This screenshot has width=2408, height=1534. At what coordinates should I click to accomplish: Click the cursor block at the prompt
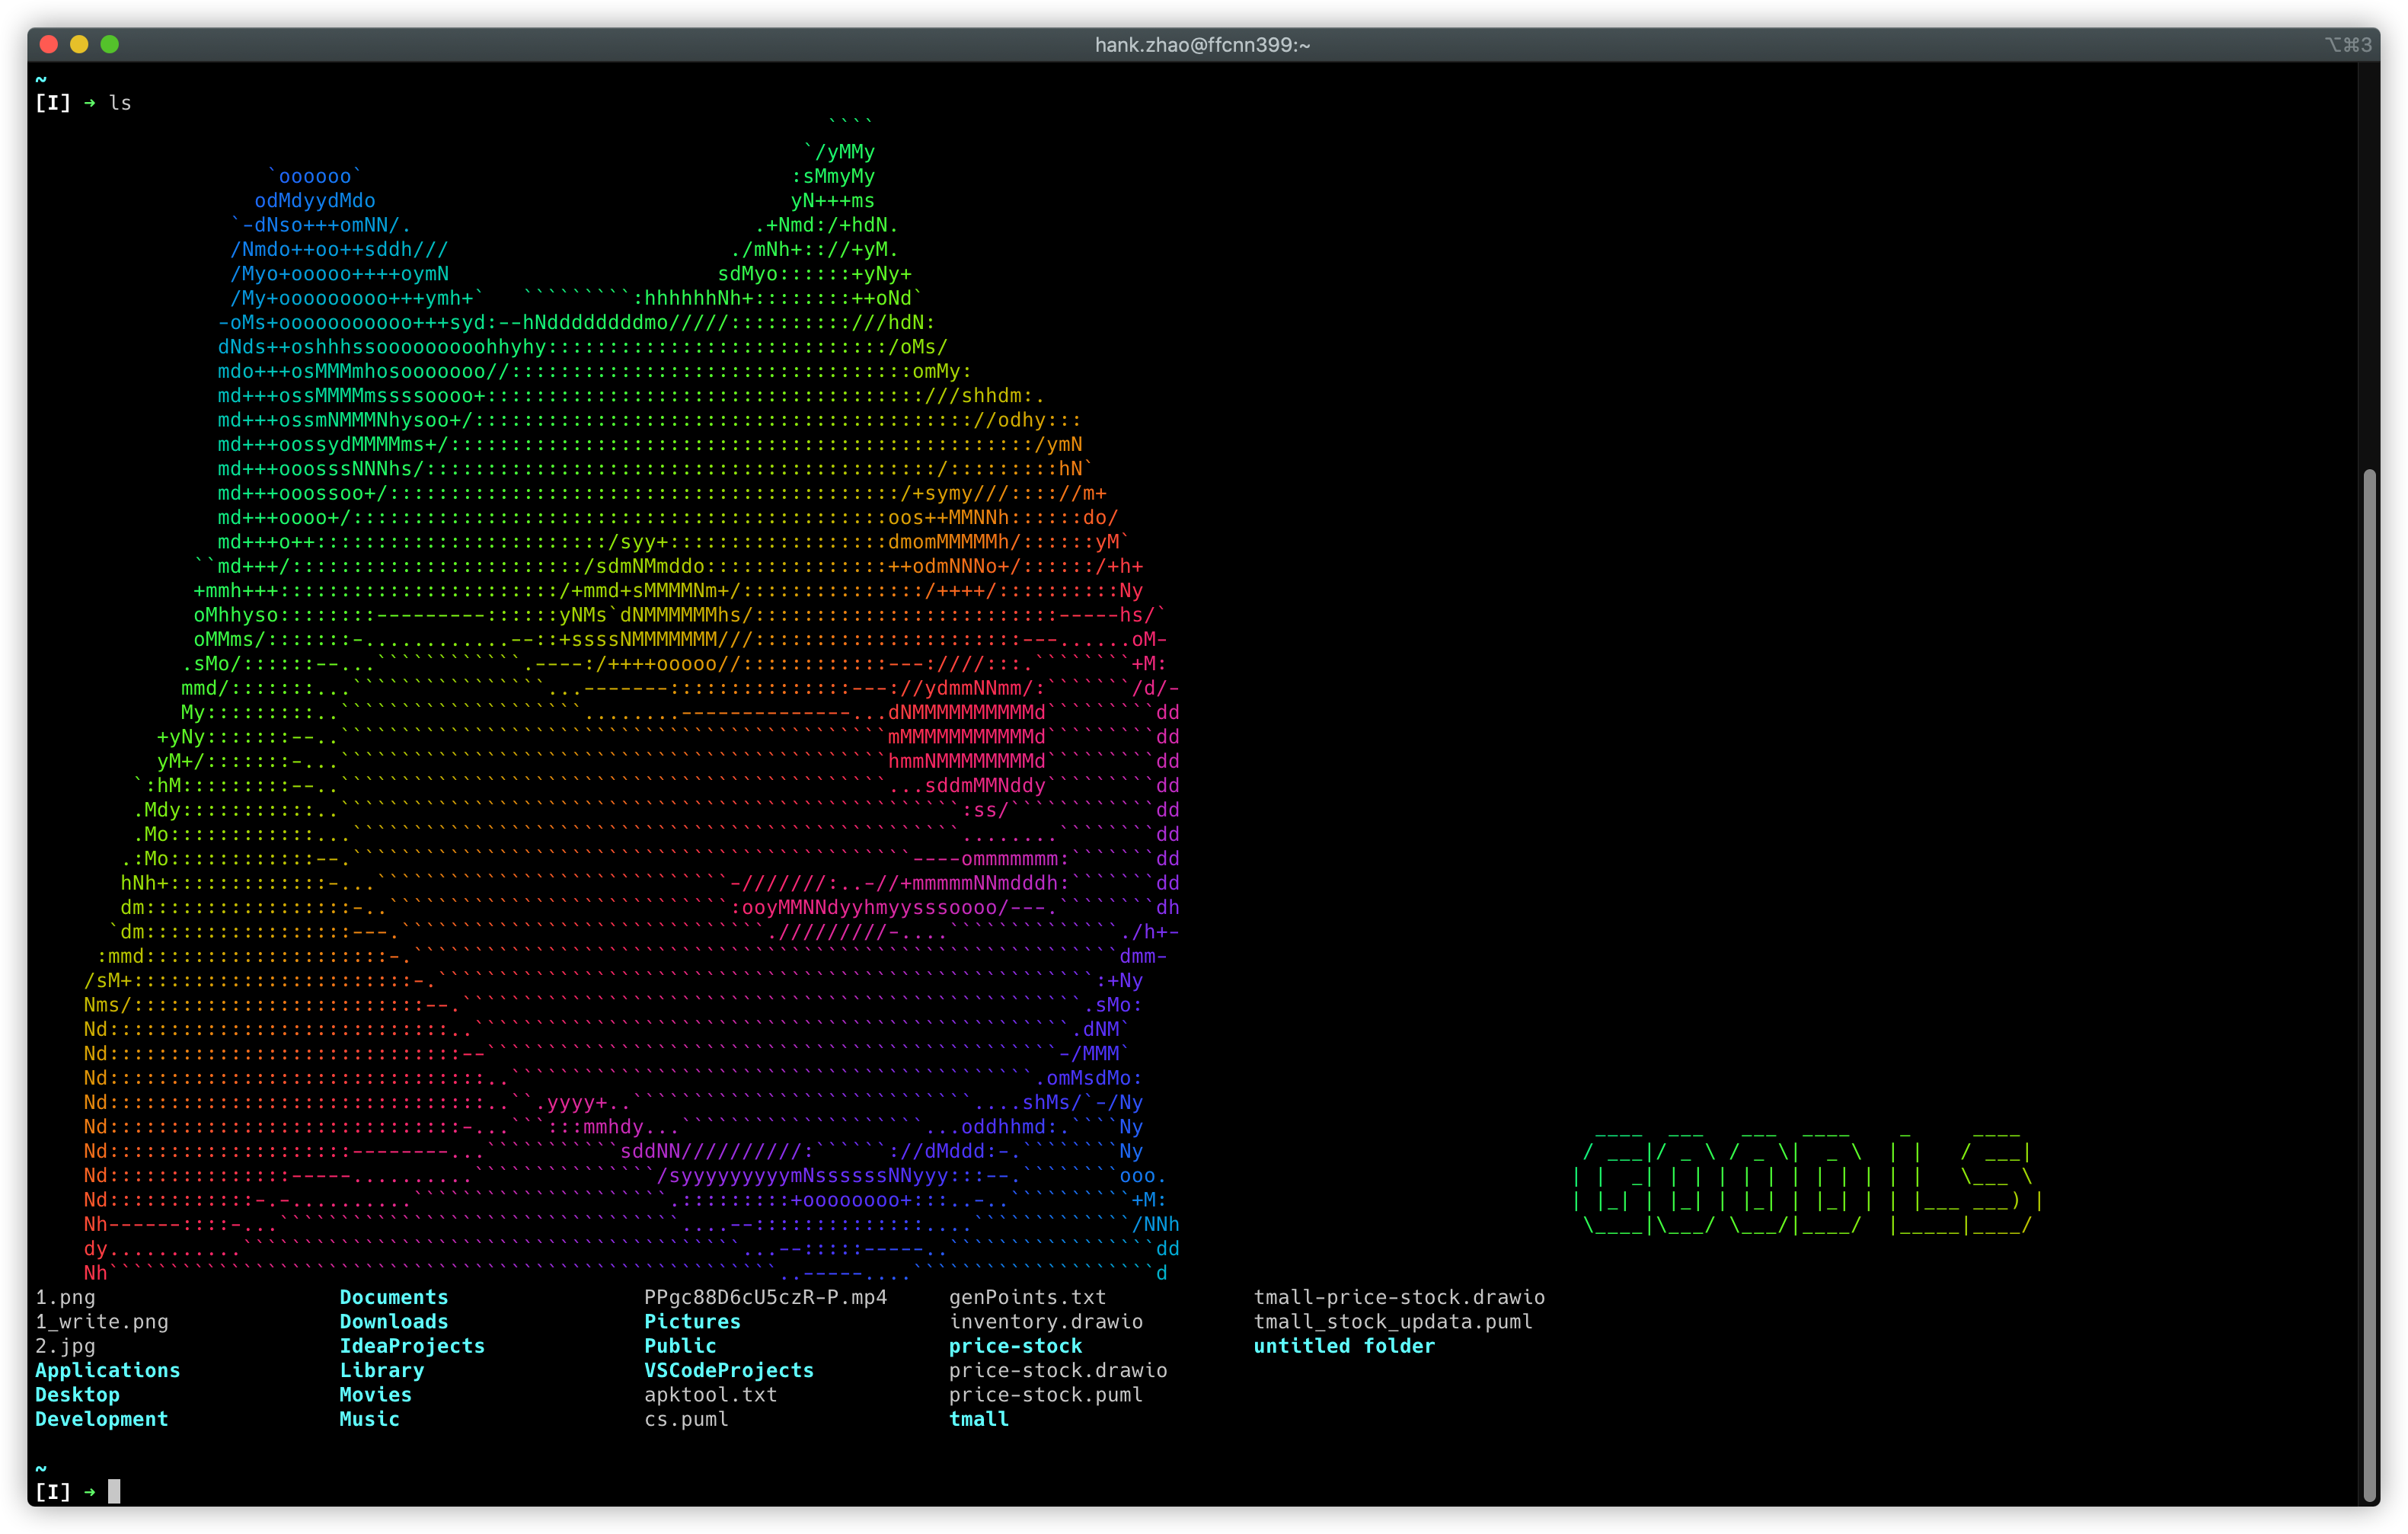(114, 1491)
